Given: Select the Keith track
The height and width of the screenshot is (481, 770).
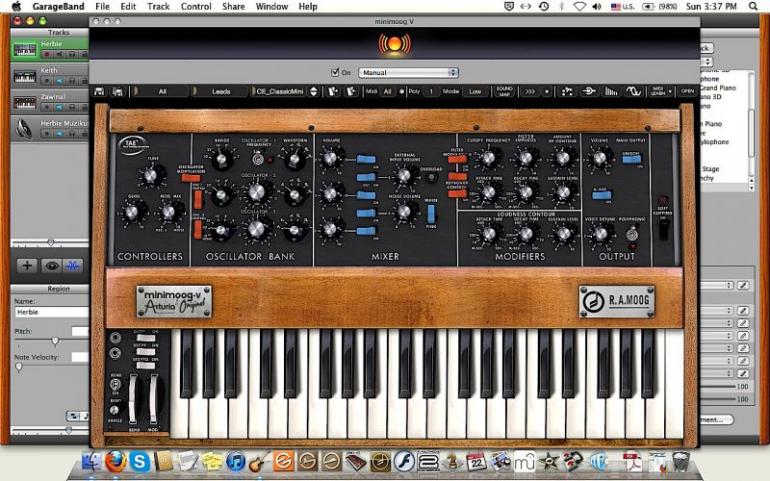Looking at the screenshot, I should [x=50, y=76].
